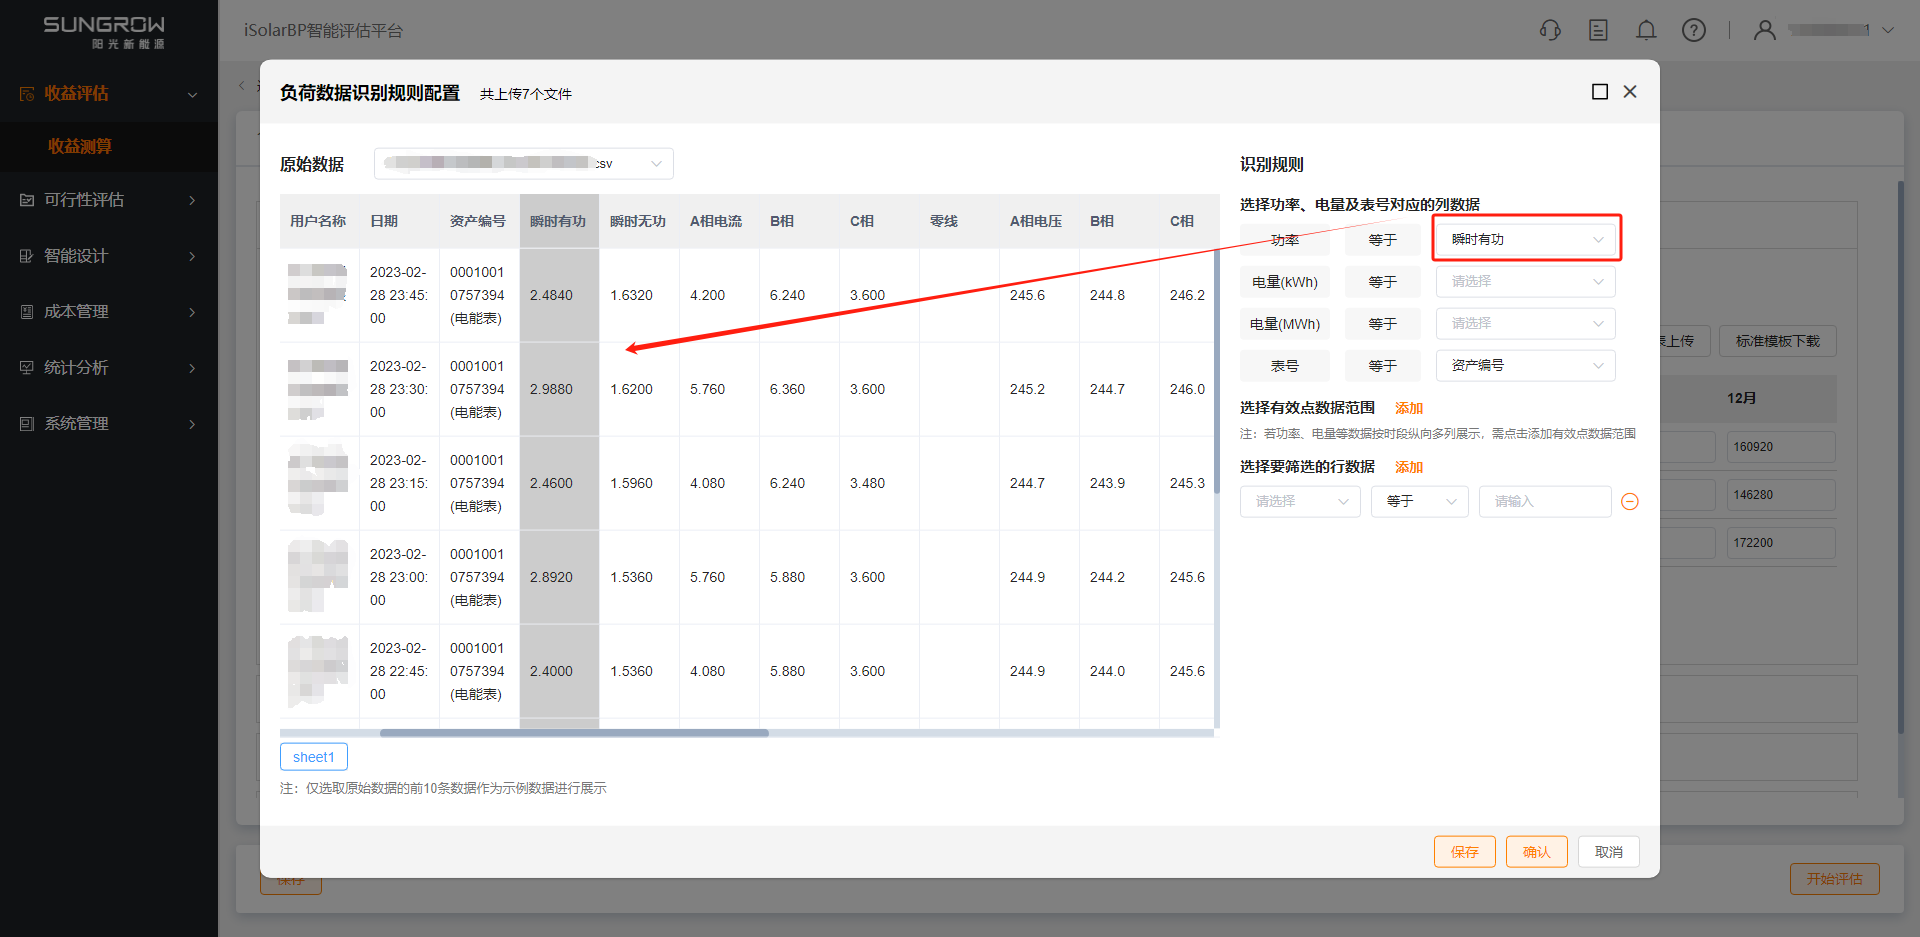Click the horizontal table scrollbar

coord(574,733)
